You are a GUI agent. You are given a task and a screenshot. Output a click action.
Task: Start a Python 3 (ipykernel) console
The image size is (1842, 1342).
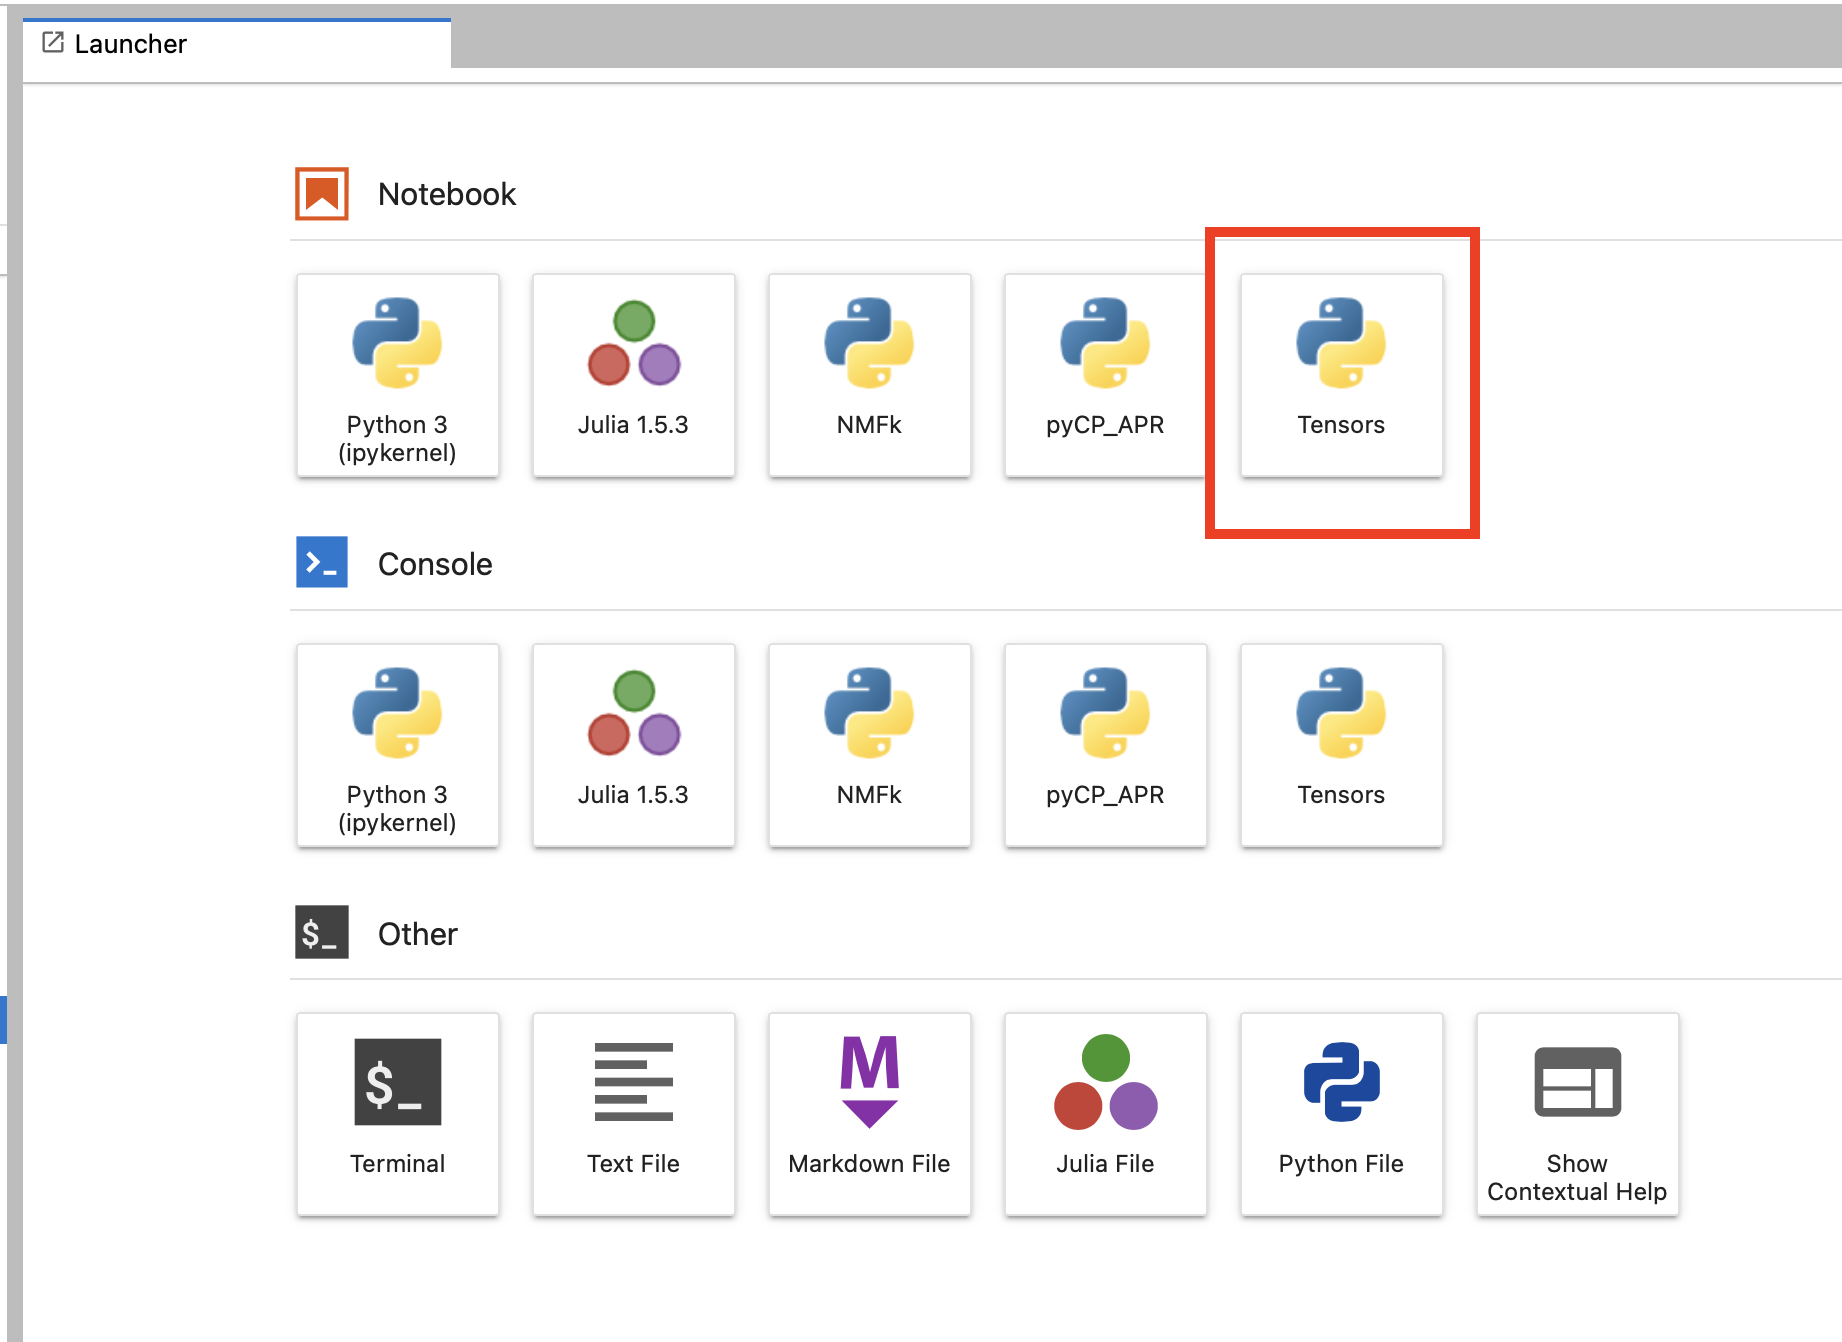[x=397, y=745]
